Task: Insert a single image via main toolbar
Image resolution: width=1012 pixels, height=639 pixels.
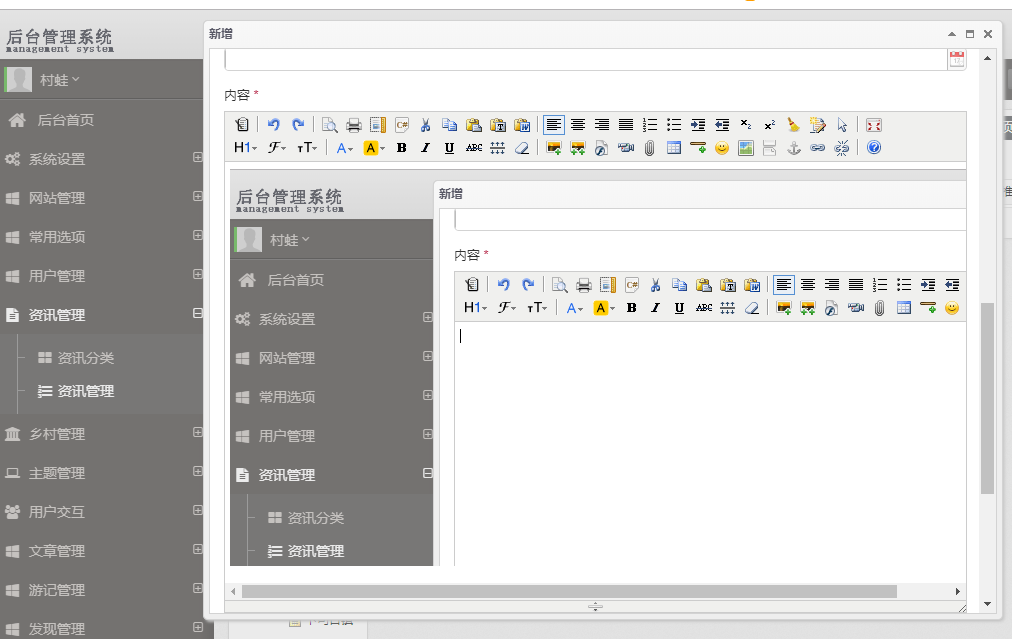Action: pyautogui.click(x=554, y=148)
